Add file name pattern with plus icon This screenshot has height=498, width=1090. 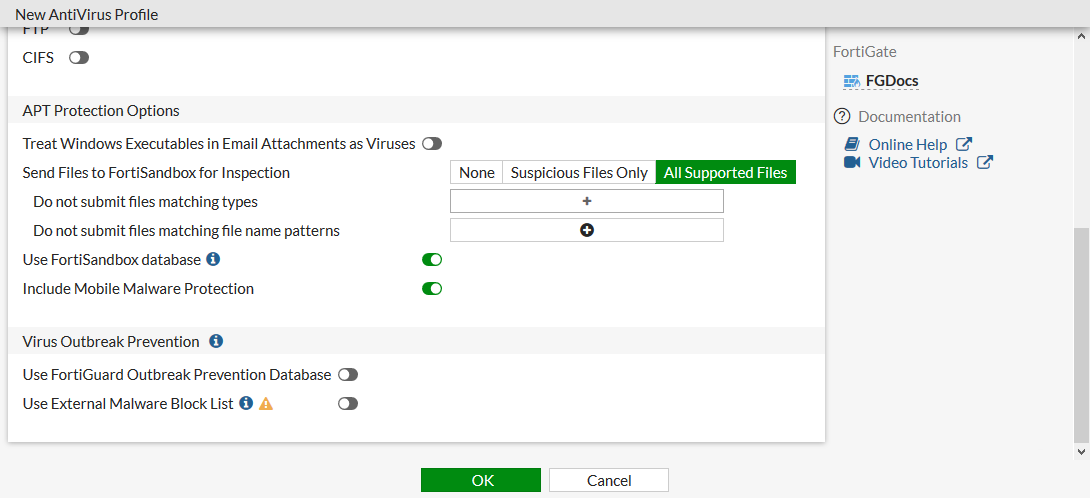click(587, 231)
